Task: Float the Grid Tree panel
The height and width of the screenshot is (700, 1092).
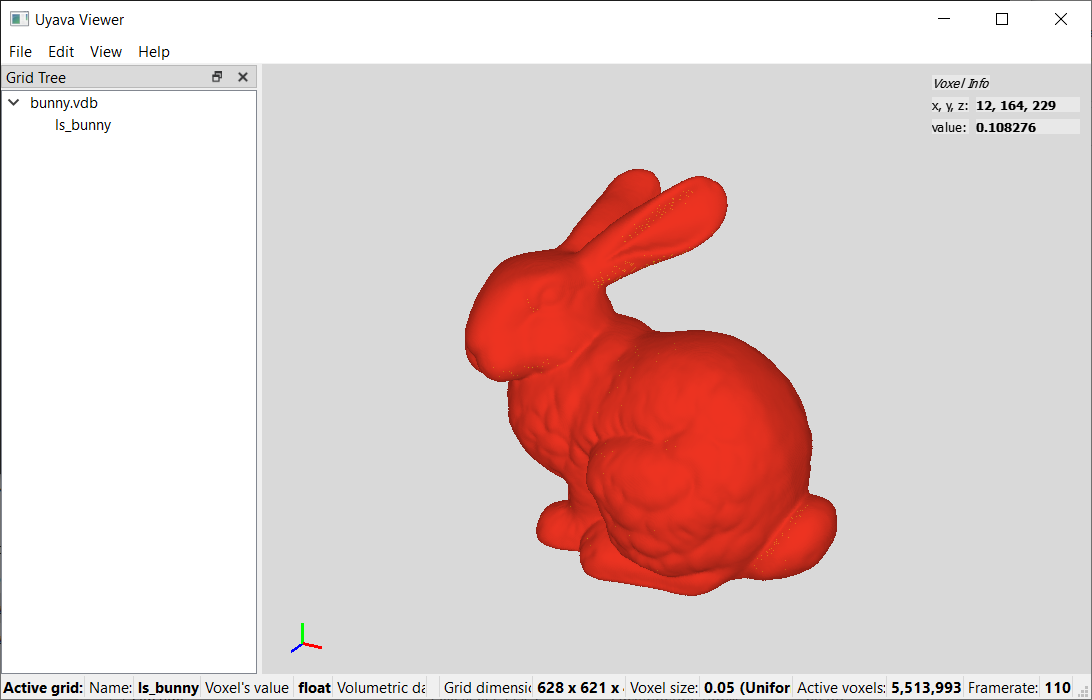Action: [217, 77]
